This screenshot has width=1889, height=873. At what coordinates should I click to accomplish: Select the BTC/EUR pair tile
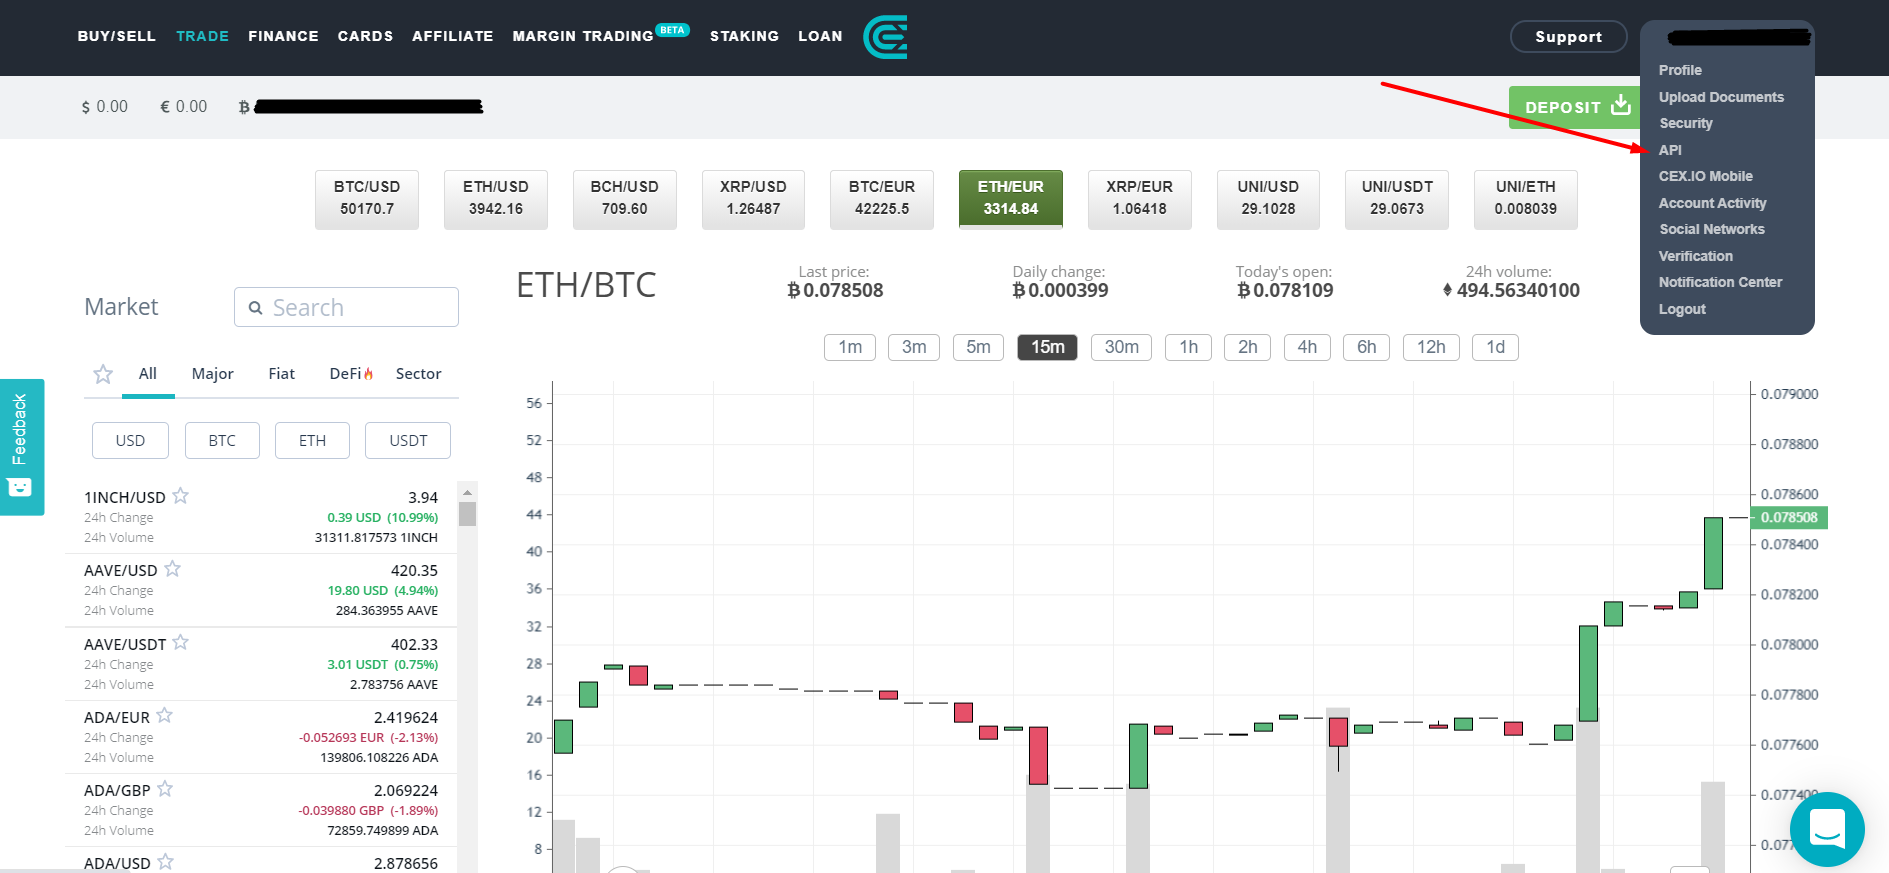click(x=882, y=199)
